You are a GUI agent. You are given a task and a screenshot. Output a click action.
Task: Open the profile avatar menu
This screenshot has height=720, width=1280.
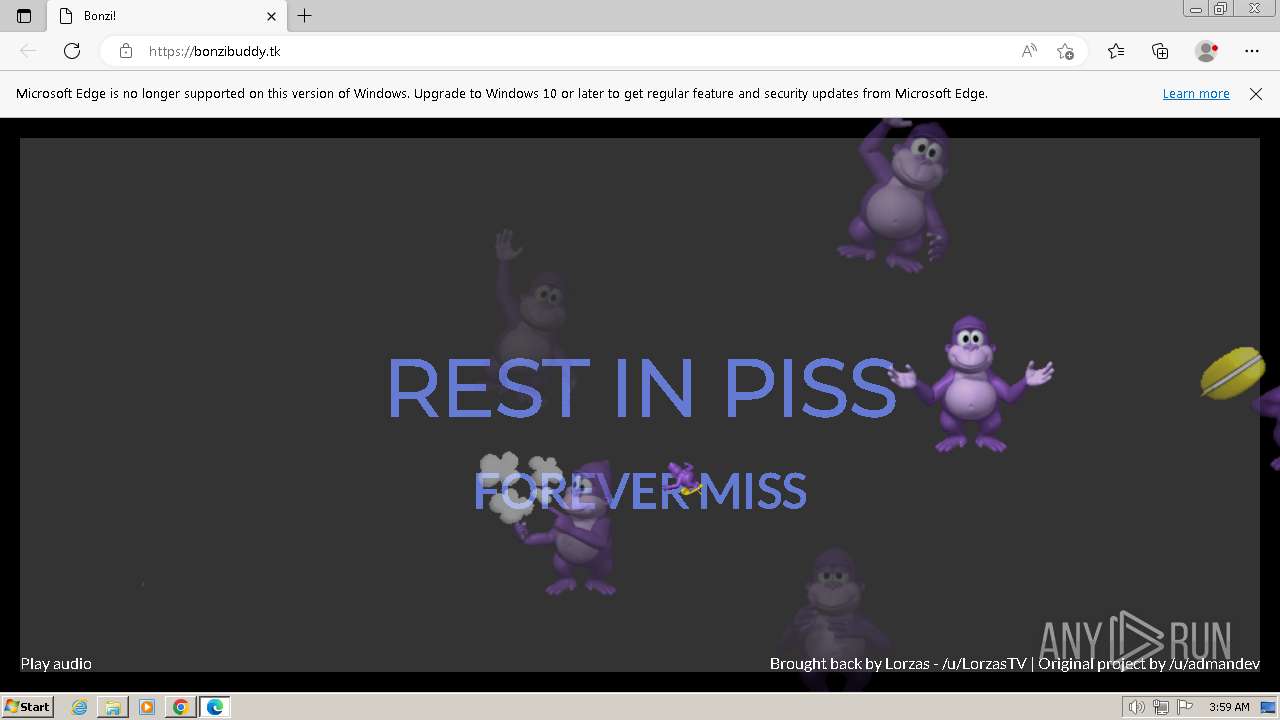[x=1206, y=51]
